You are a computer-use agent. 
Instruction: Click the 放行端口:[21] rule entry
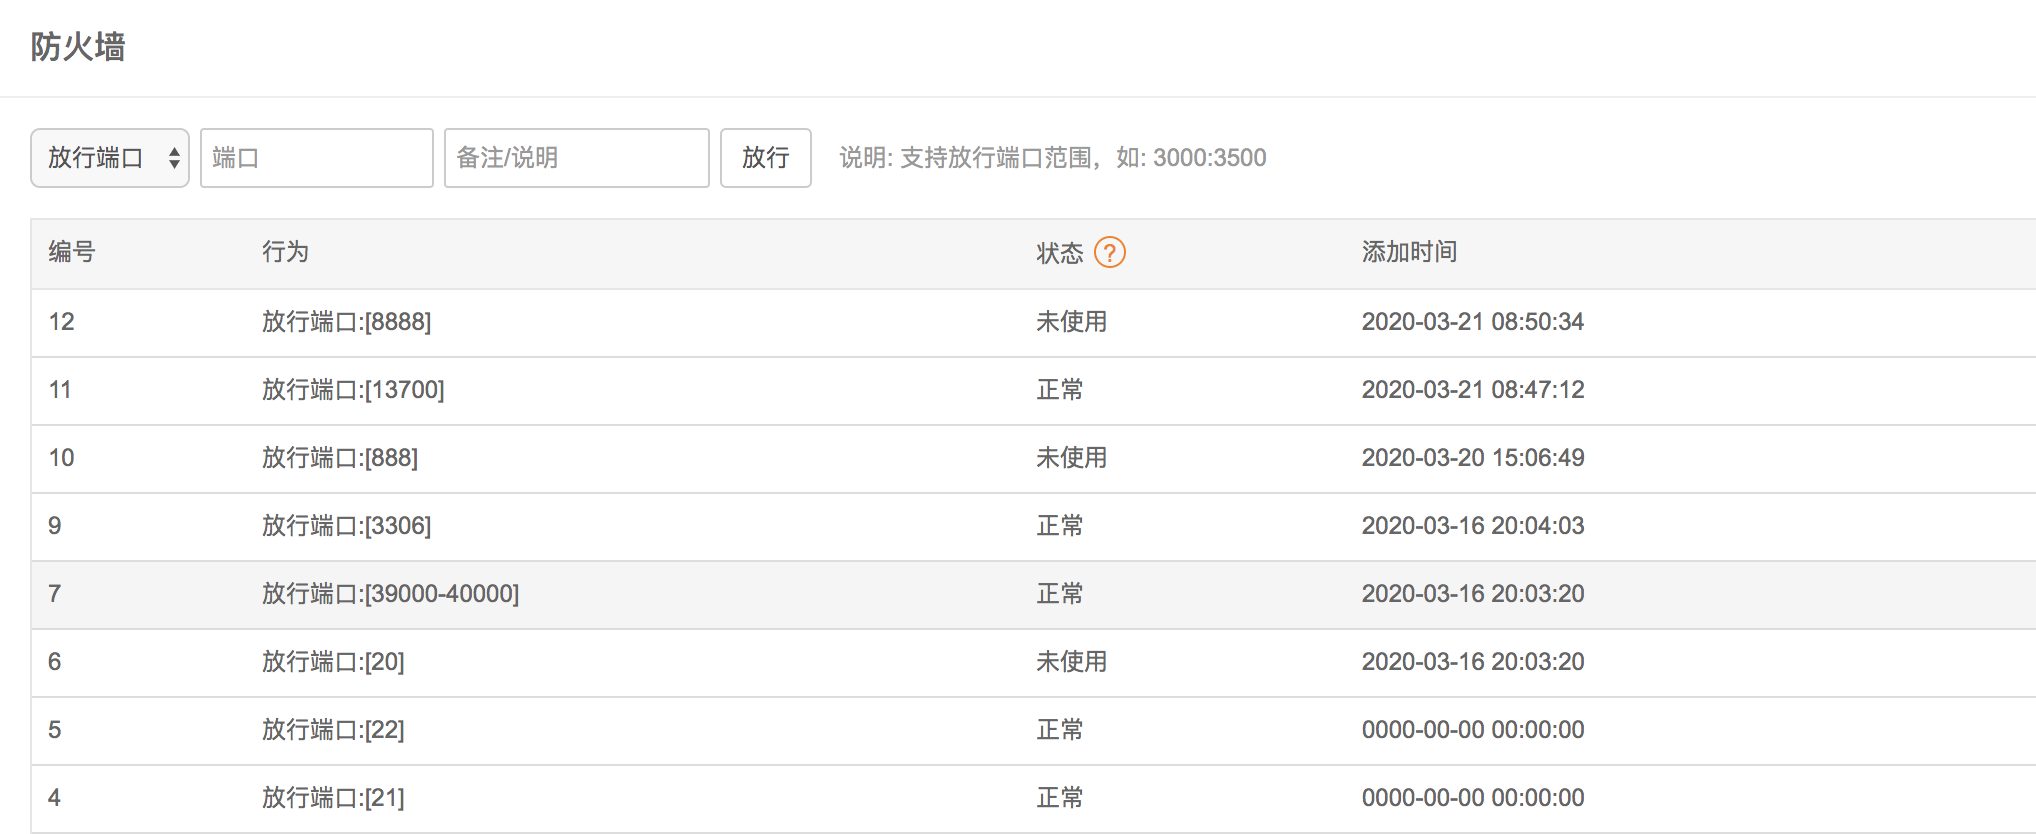[333, 798]
